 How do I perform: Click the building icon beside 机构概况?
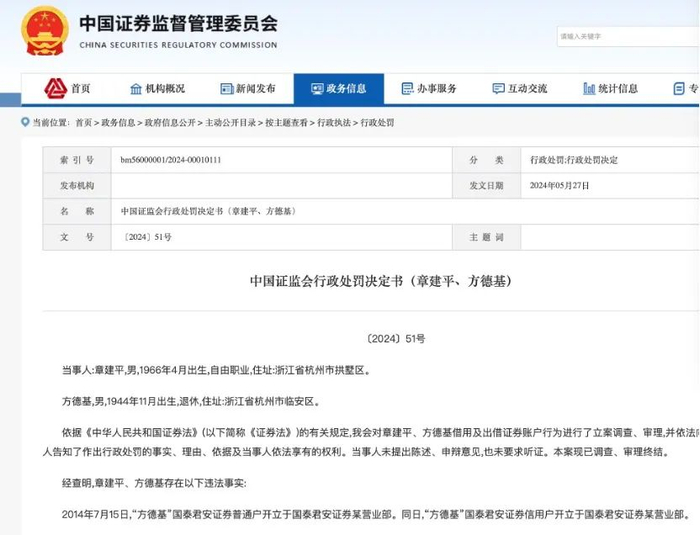pyautogui.click(x=136, y=89)
